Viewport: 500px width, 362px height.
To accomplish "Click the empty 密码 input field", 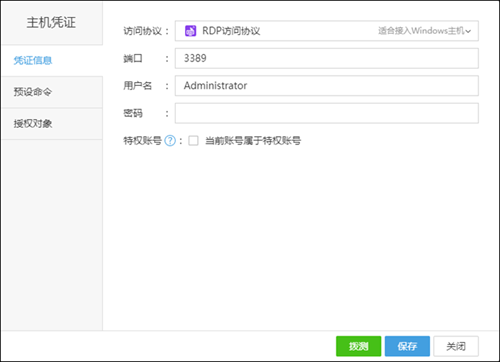I will point(327,113).
